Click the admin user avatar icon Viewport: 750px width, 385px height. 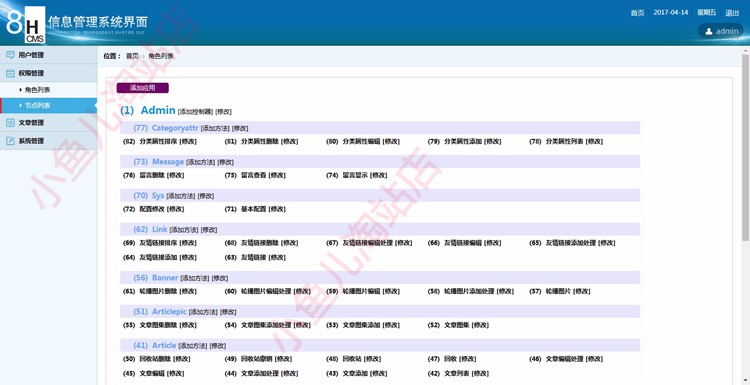point(709,31)
